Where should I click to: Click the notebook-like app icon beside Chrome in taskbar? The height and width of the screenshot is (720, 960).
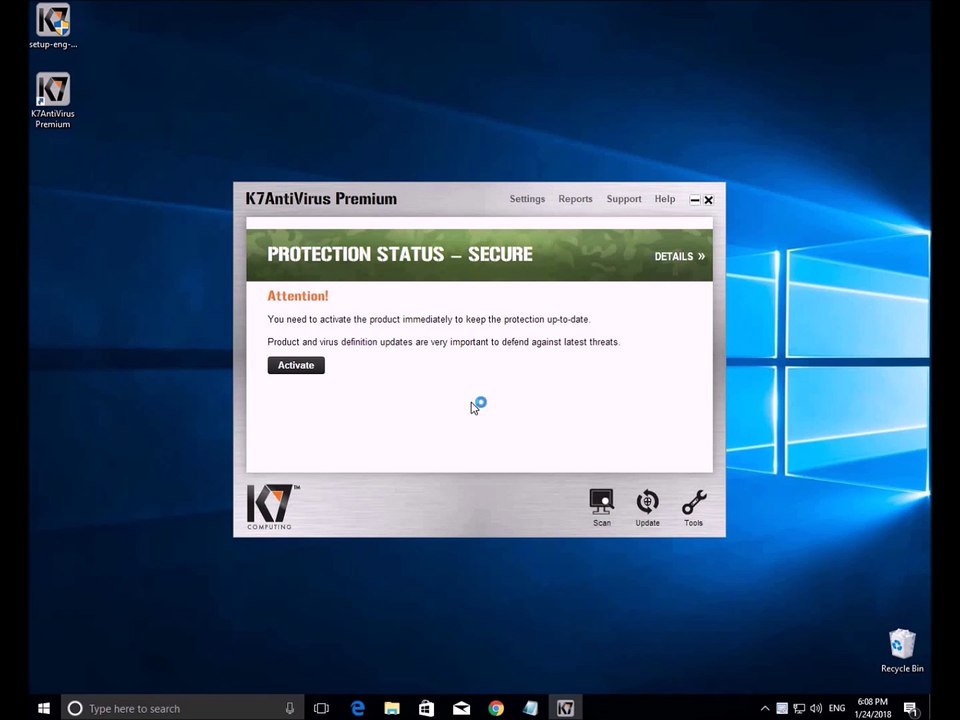click(x=530, y=708)
